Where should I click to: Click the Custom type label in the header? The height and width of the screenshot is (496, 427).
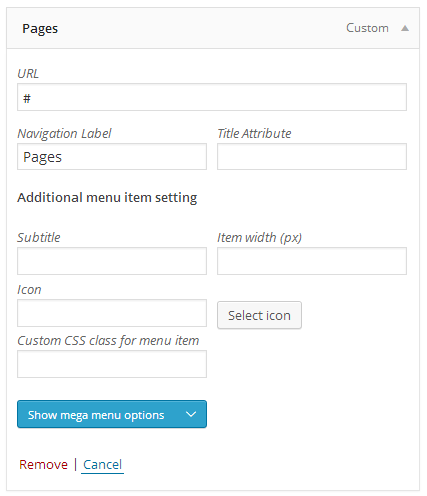[367, 28]
